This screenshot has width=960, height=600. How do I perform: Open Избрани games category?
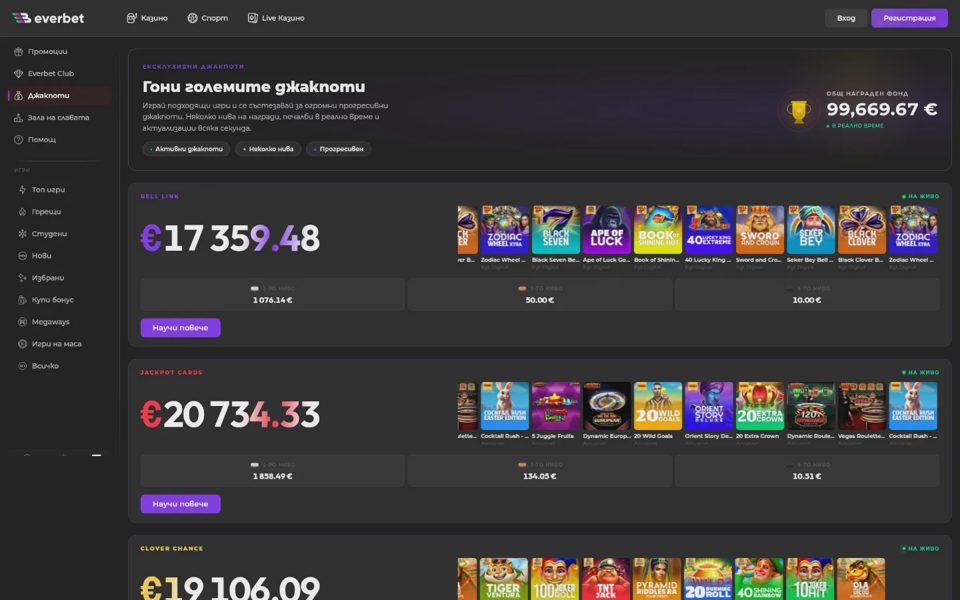(48, 278)
